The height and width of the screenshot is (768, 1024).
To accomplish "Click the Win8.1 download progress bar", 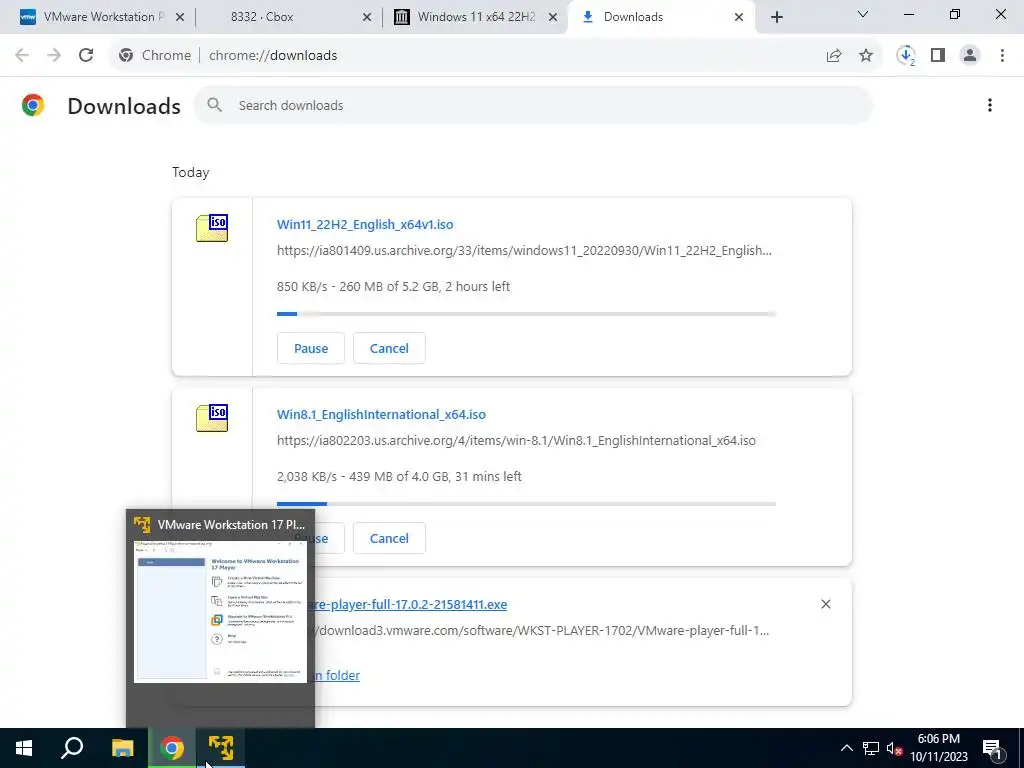I will [x=526, y=504].
